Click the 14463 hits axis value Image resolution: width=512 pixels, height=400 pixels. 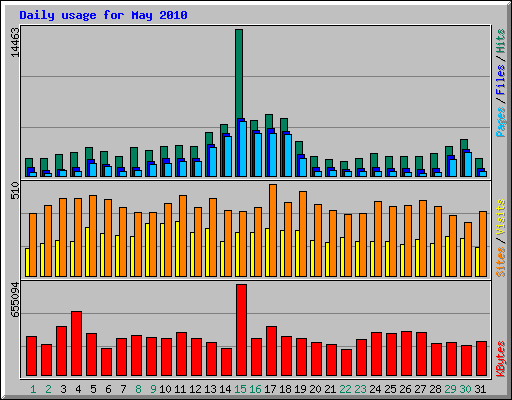coord(15,42)
